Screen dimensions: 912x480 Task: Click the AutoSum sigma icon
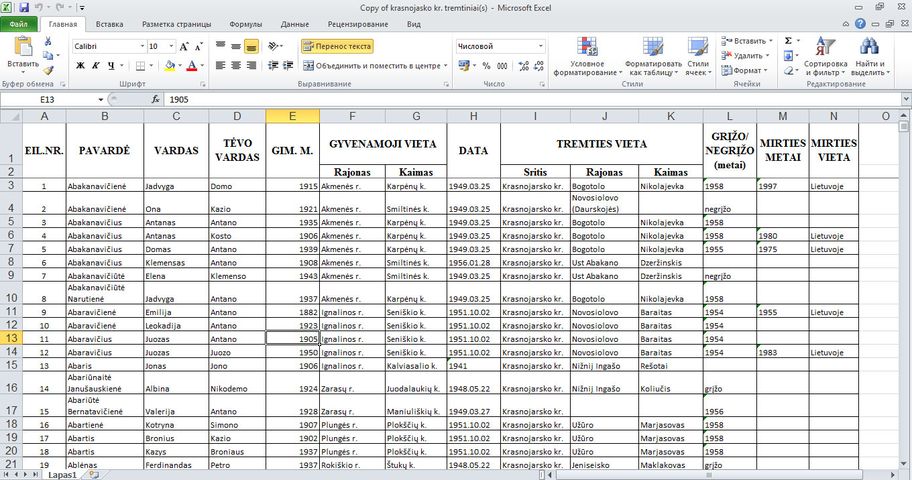coord(788,41)
